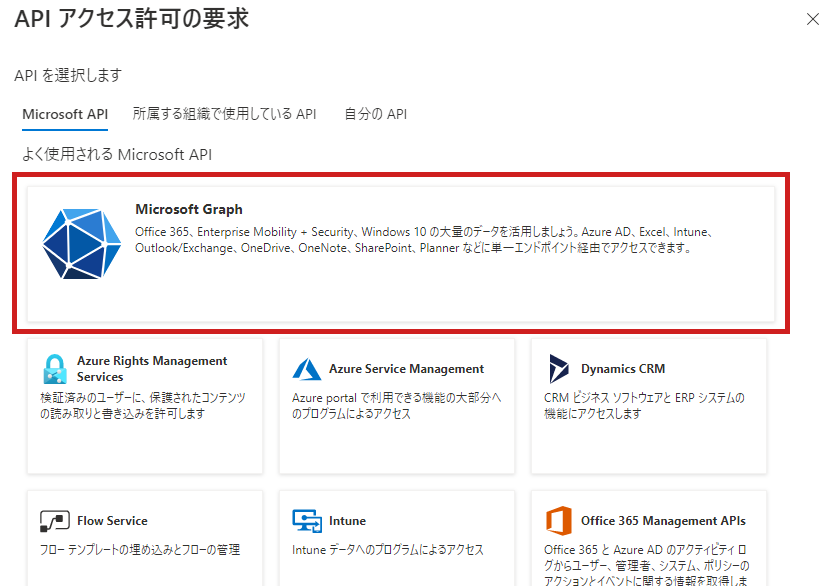Click text CRM ビジネス ソフトウェアと ERP システムの

click(x=644, y=398)
